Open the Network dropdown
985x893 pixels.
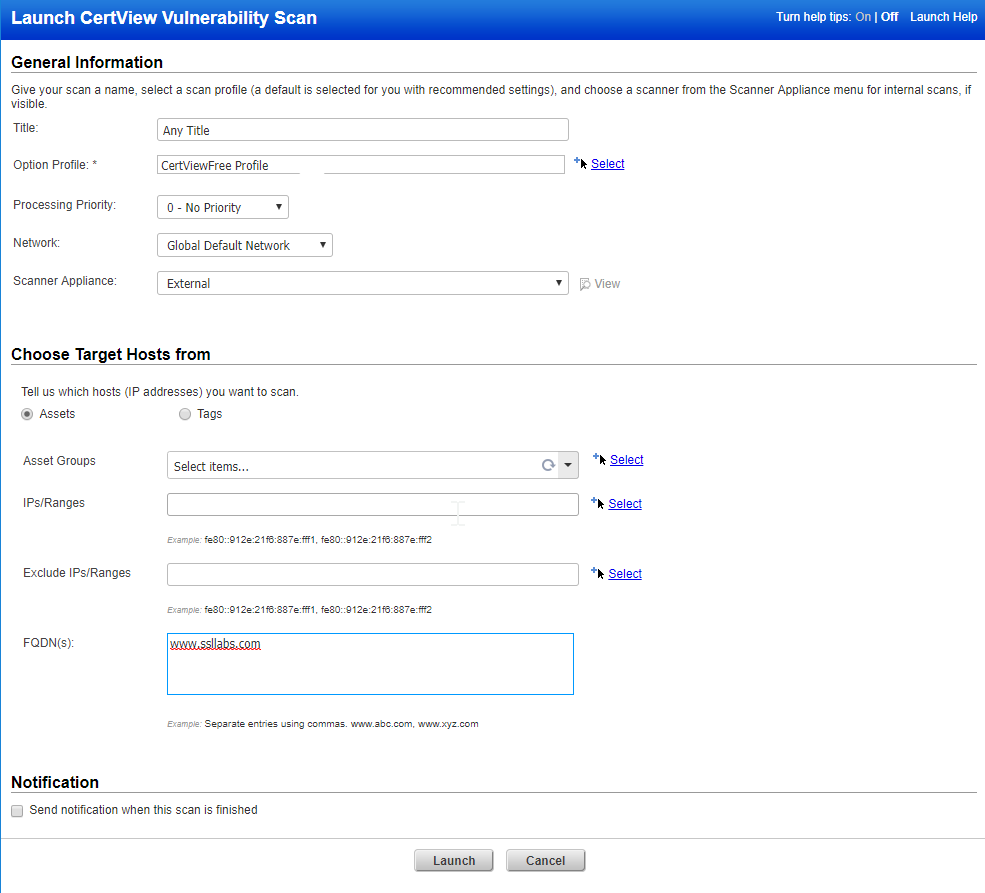321,244
